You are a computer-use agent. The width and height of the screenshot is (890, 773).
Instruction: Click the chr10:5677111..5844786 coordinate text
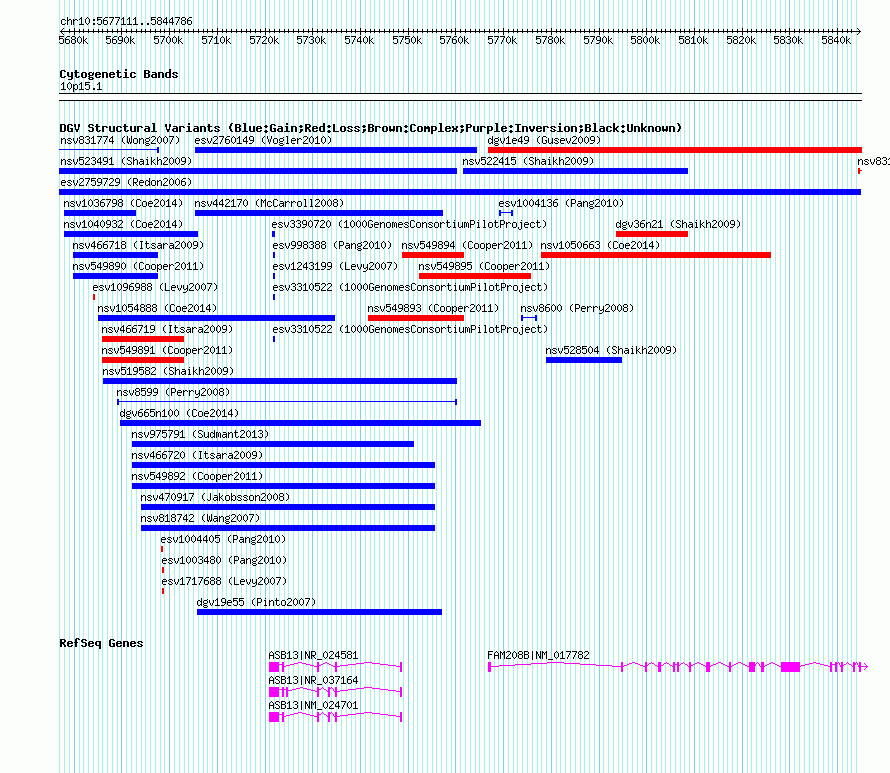coord(126,22)
